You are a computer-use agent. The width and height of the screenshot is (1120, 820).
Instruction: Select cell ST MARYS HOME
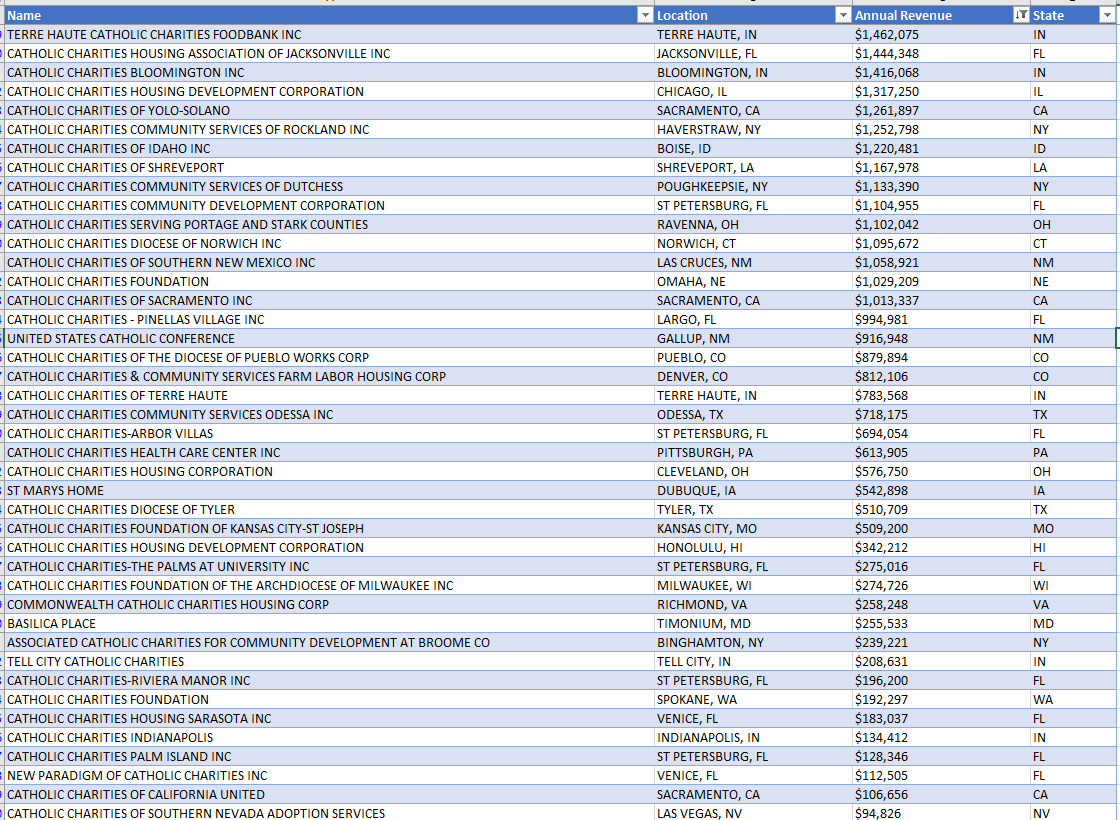(x=329, y=491)
